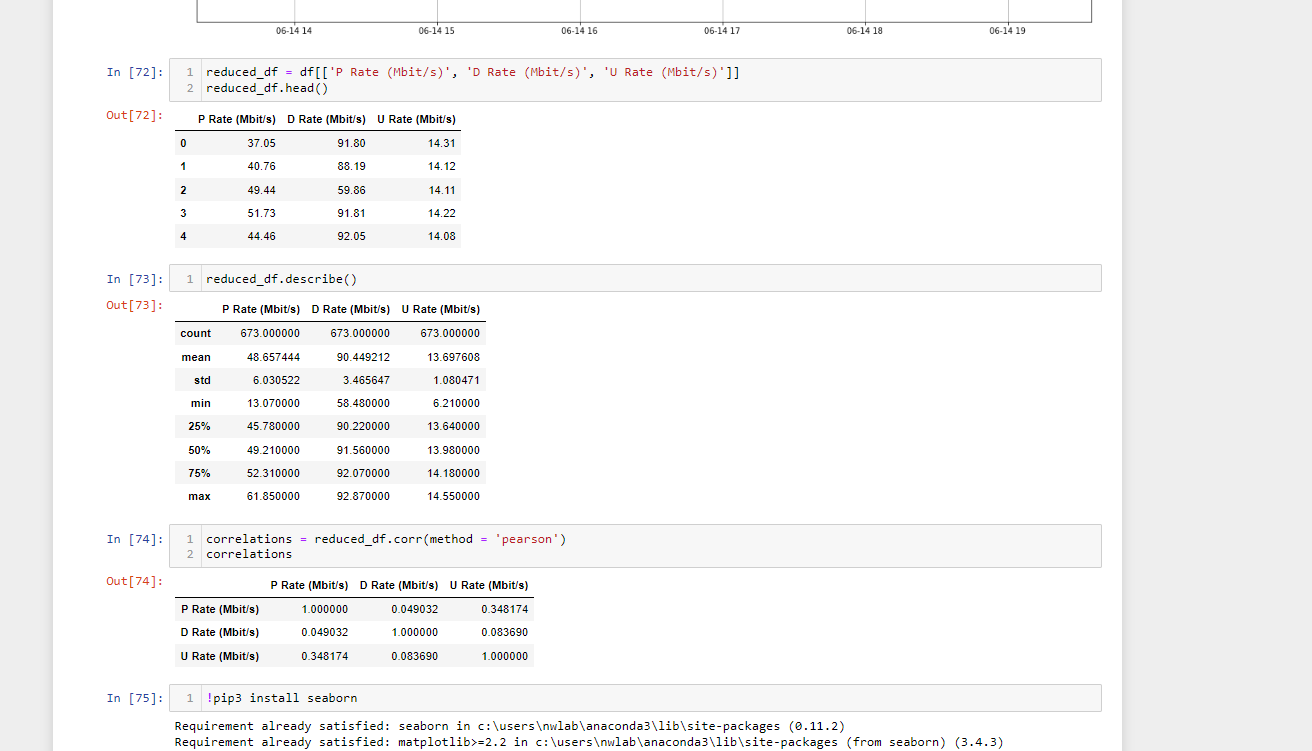Click 'D Rate (Mbit/s)' column header in head table

[327, 119]
